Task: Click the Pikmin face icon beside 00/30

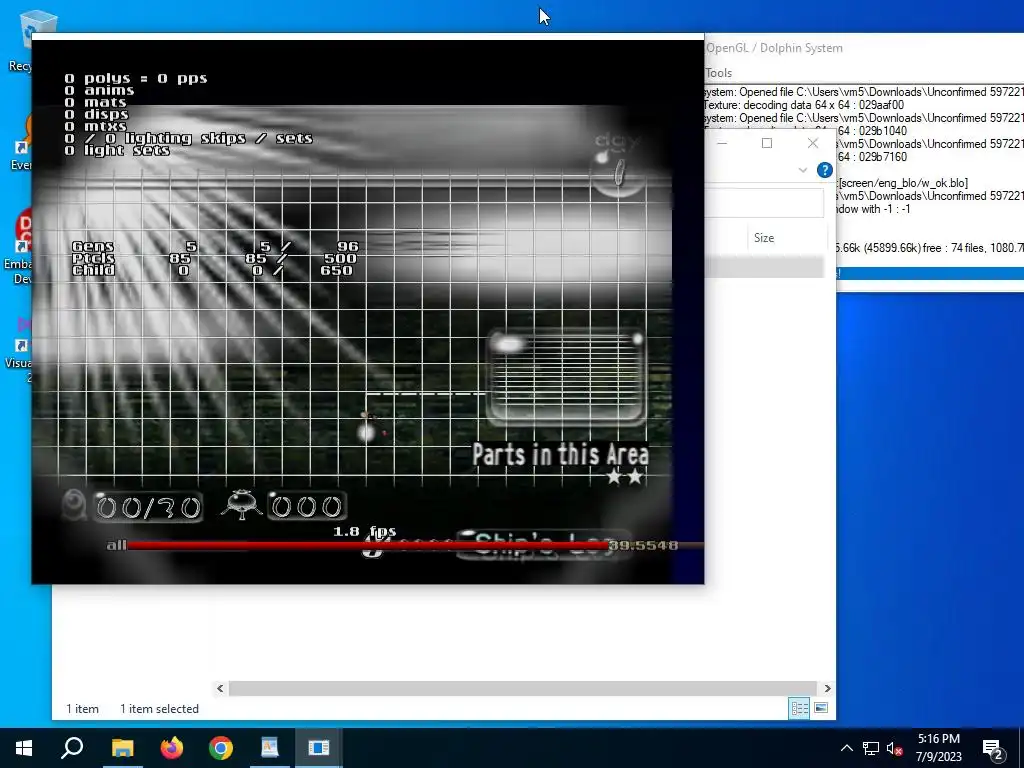Action: [74, 505]
